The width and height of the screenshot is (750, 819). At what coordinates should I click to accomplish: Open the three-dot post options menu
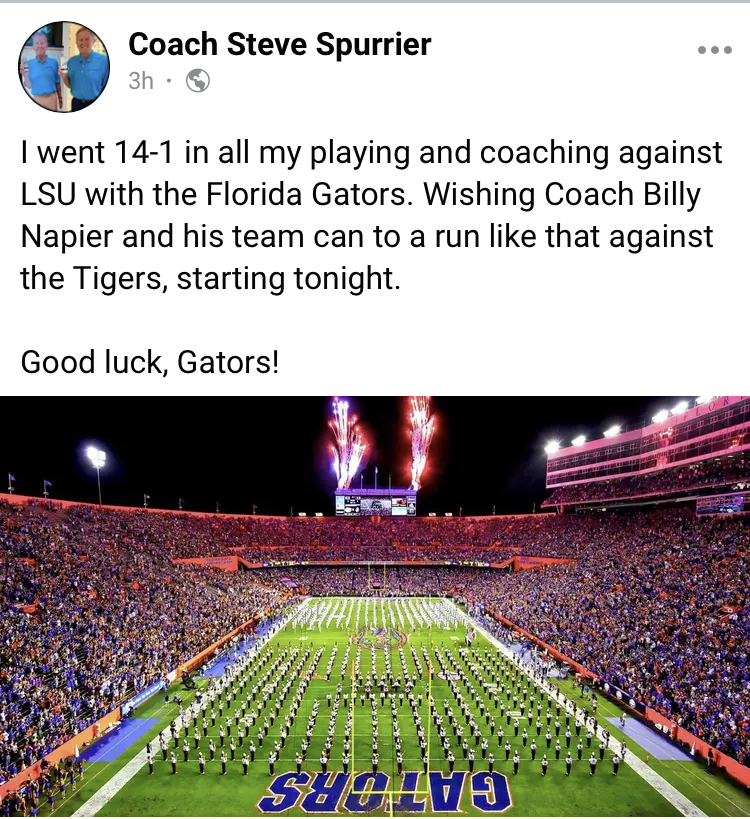[714, 50]
